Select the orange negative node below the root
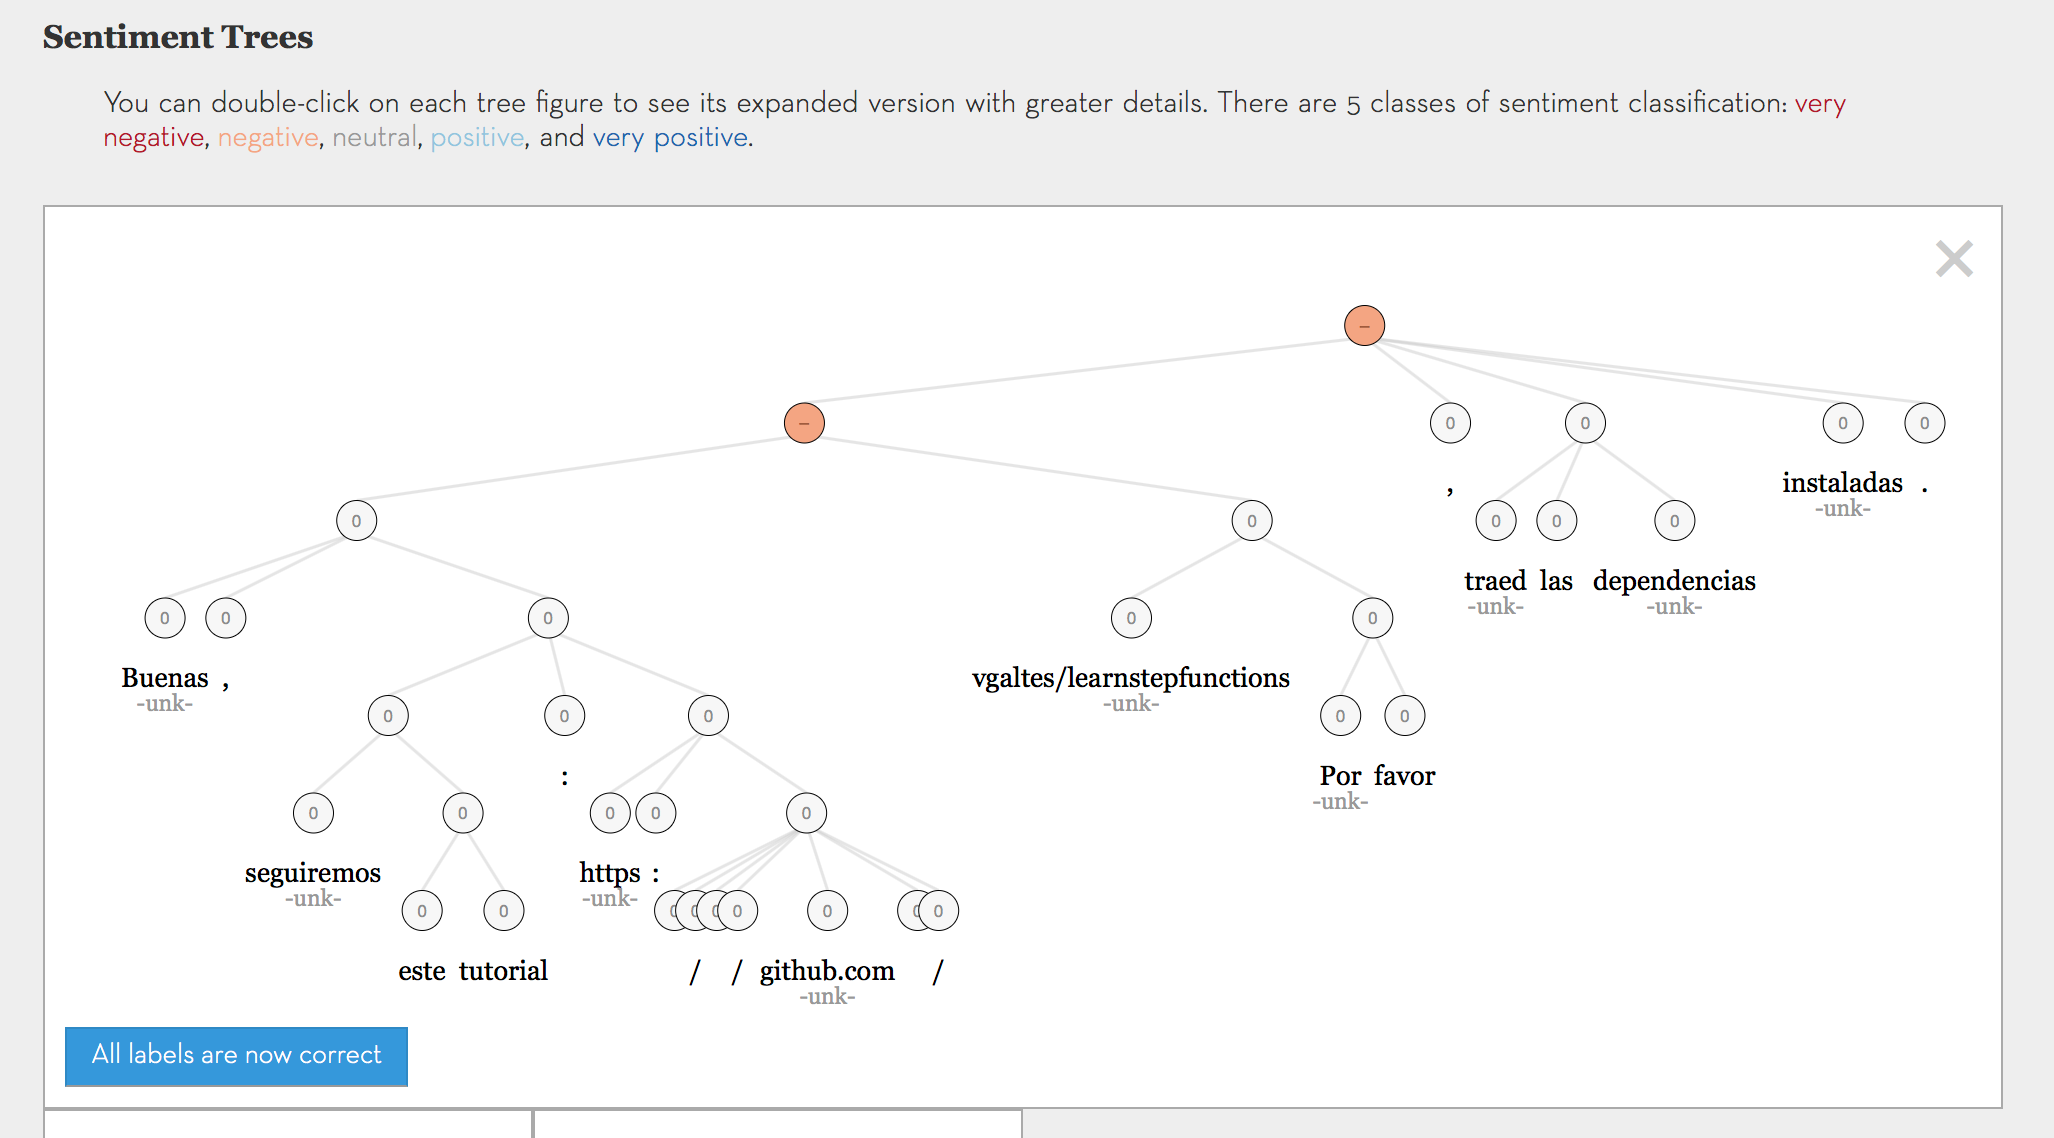This screenshot has height=1138, width=2054. [804, 423]
